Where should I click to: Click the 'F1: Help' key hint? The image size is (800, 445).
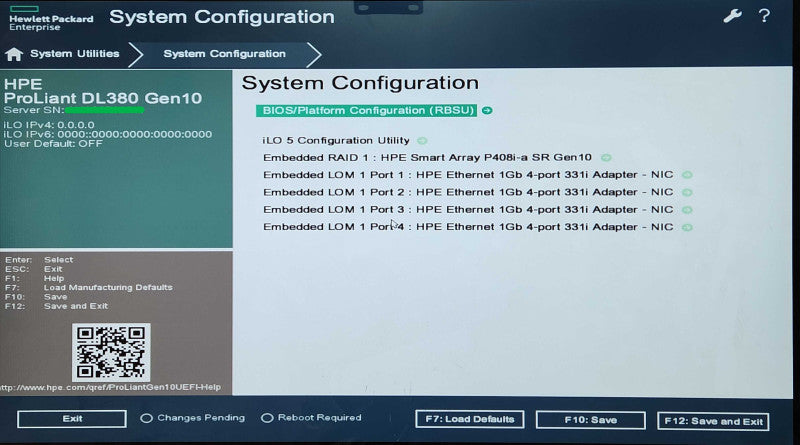[35, 278]
